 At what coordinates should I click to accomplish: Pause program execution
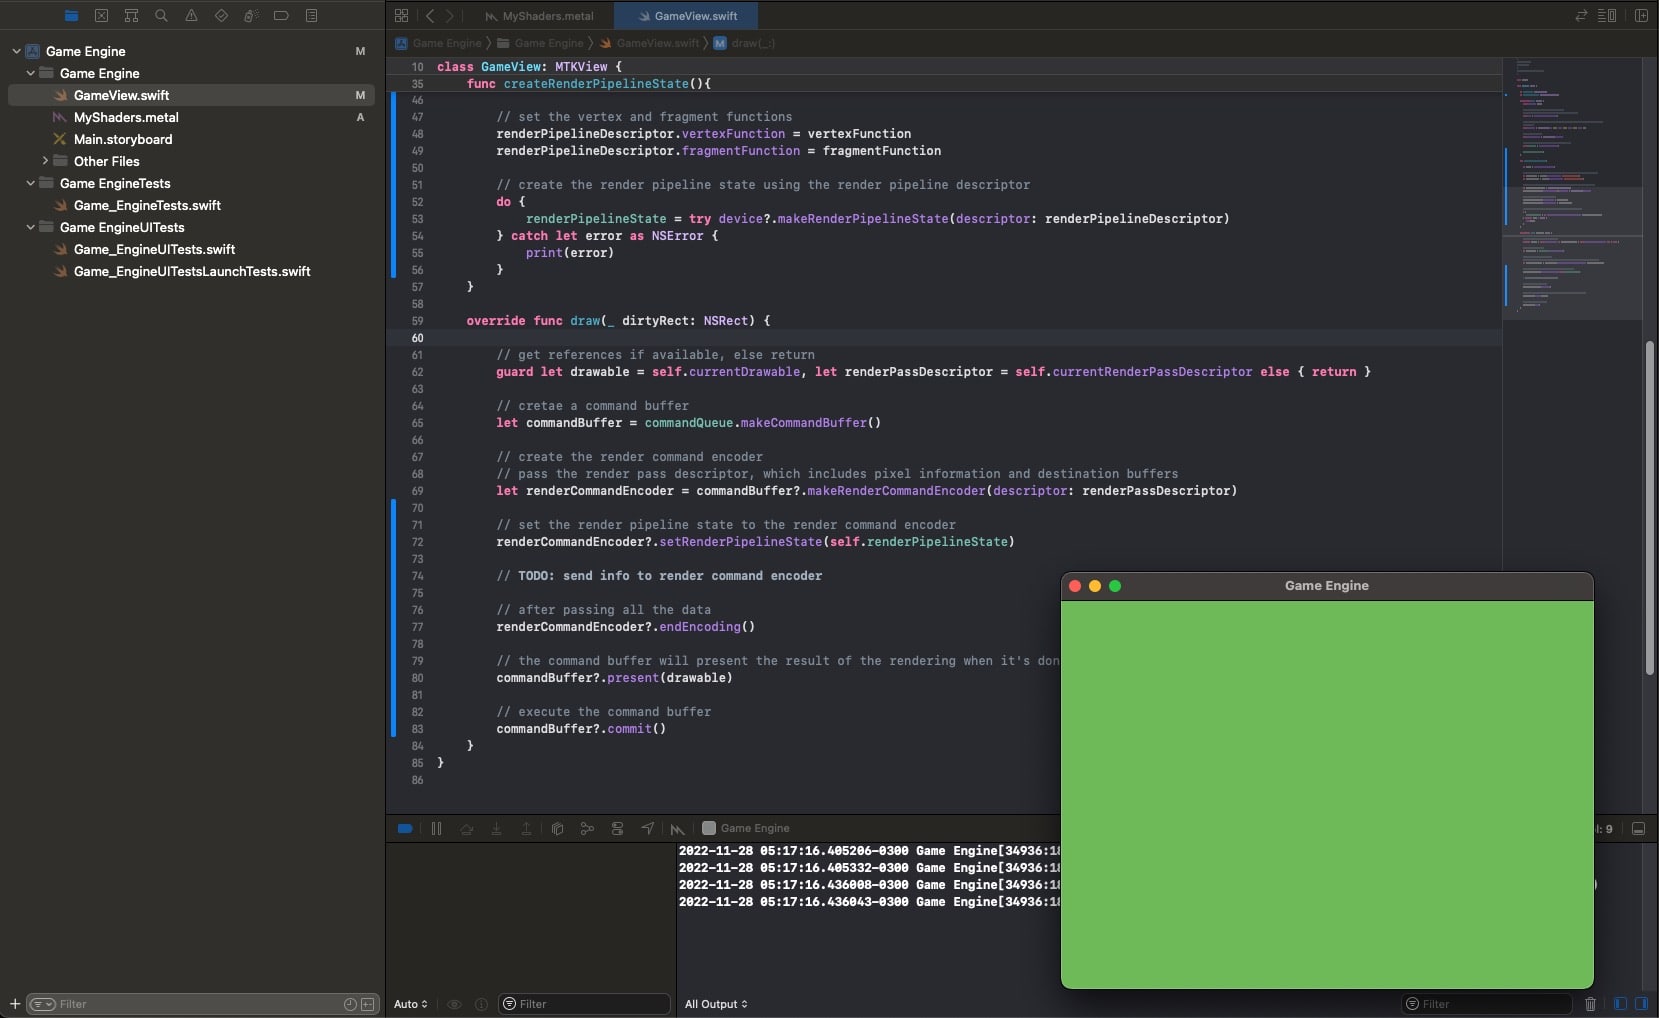(436, 828)
